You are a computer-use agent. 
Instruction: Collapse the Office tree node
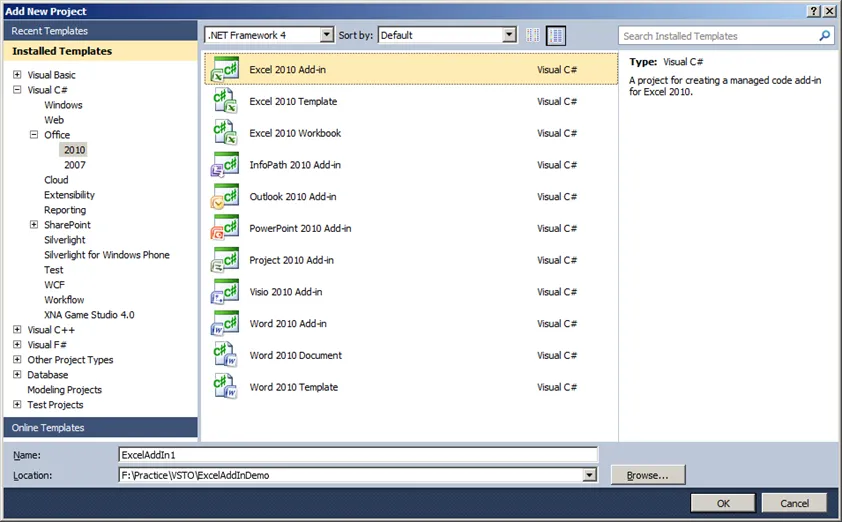pos(33,135)
